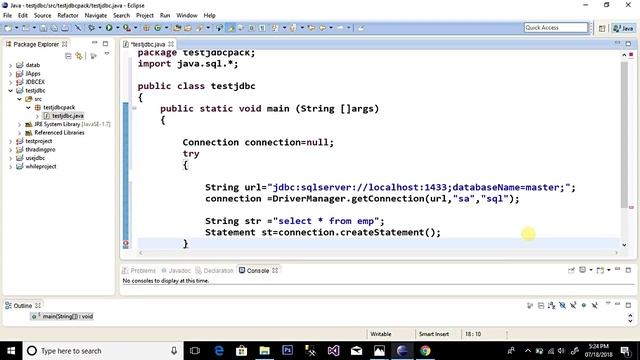640x360 pixels.
Task: Click Display Selected Console icon
Action: tap(582, 270)
